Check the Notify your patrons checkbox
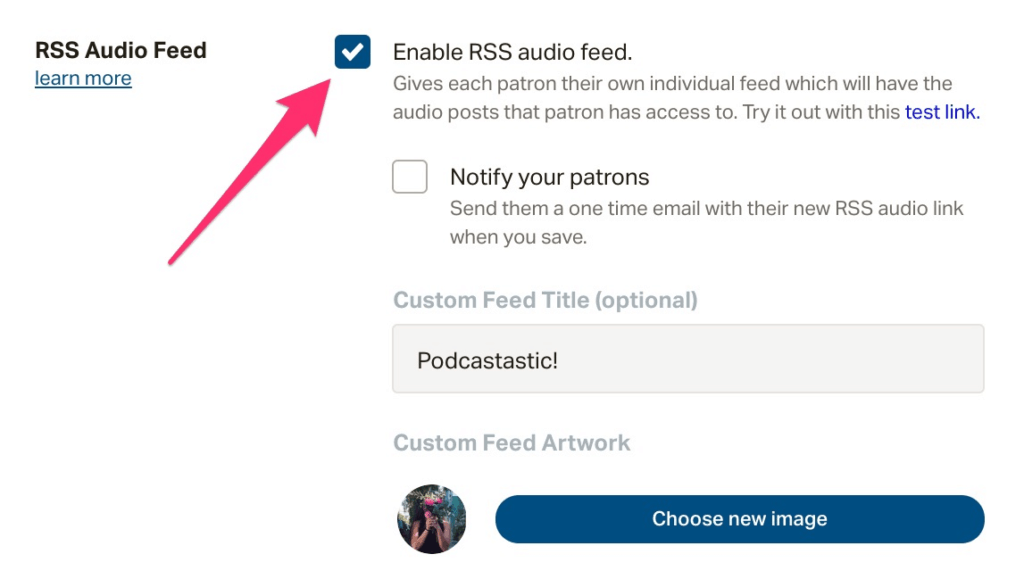 pyautogui.click(x=410, y=177)
